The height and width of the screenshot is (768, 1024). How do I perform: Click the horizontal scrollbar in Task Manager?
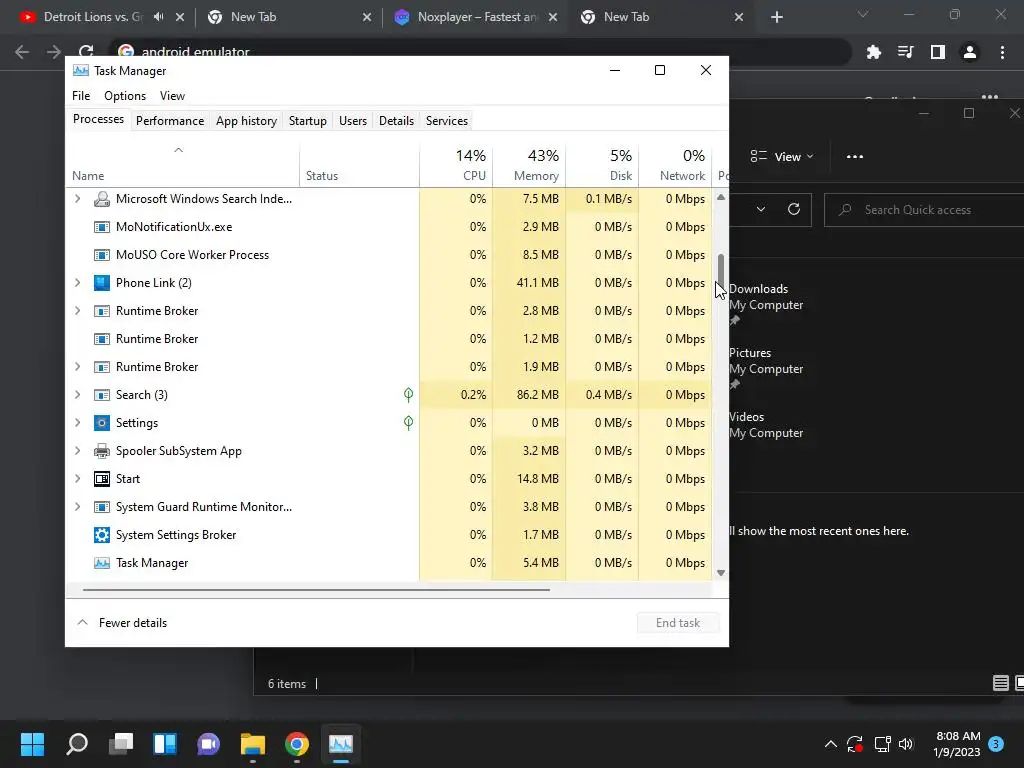click(x=316, y=590)
